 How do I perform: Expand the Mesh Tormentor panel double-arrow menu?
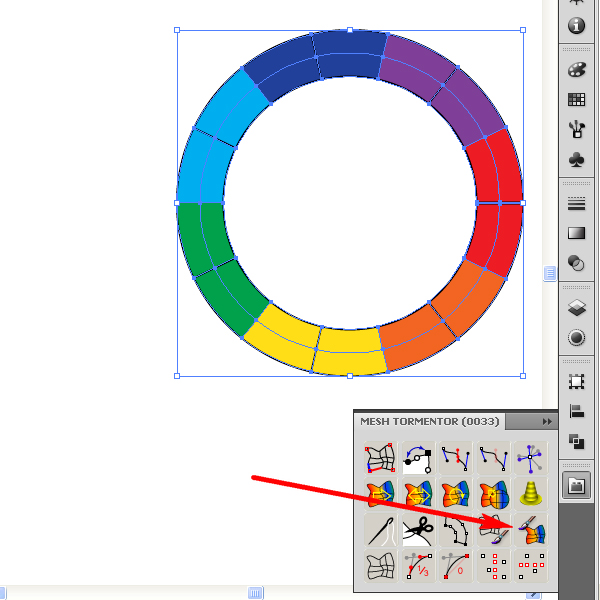(x=547, y=421)
